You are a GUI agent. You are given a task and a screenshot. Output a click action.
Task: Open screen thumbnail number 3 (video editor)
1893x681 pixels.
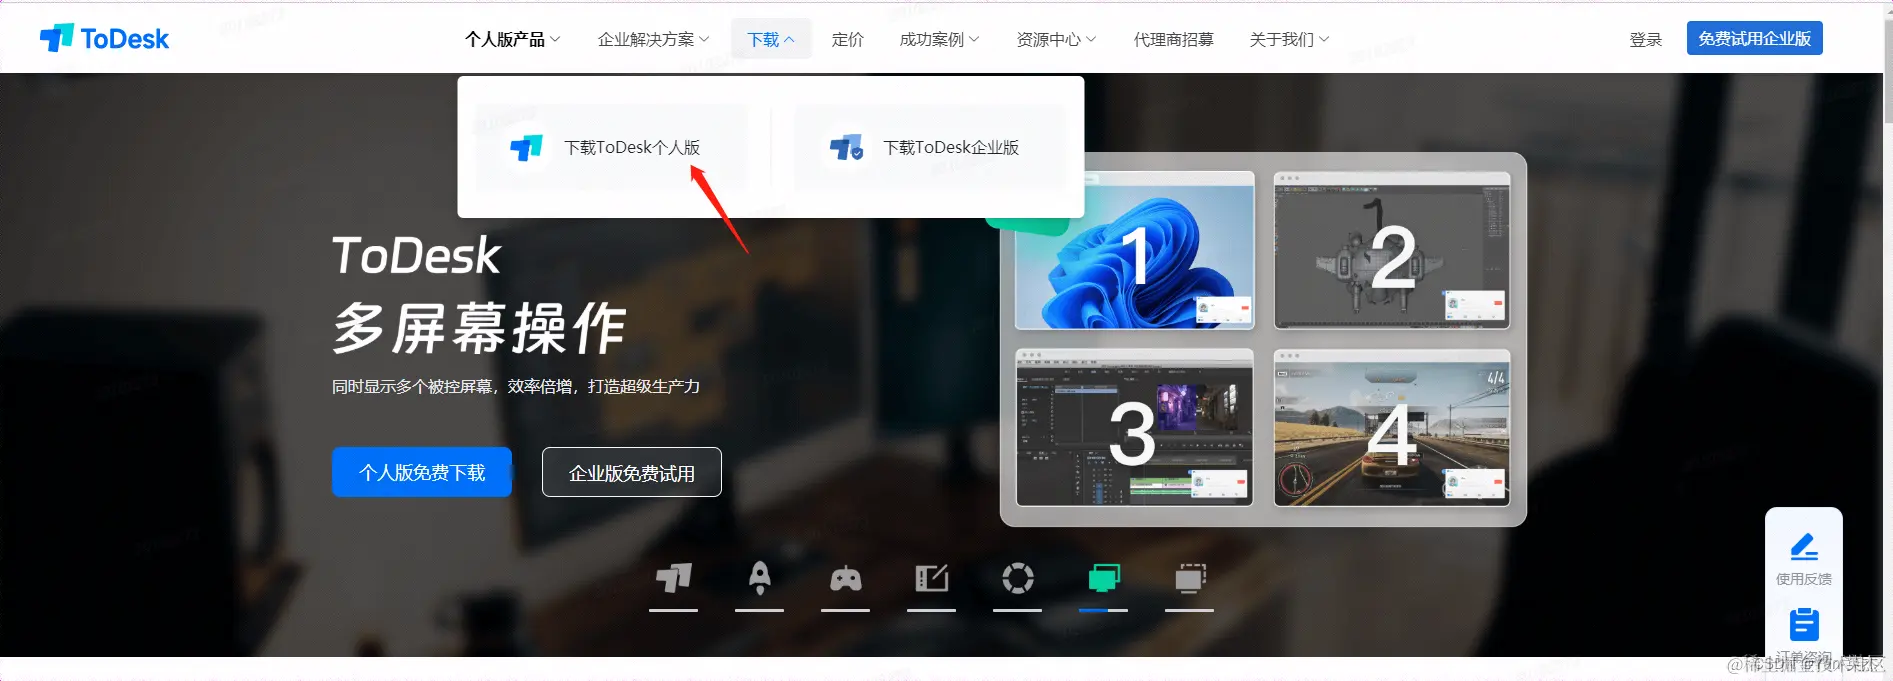[1134, 428]
